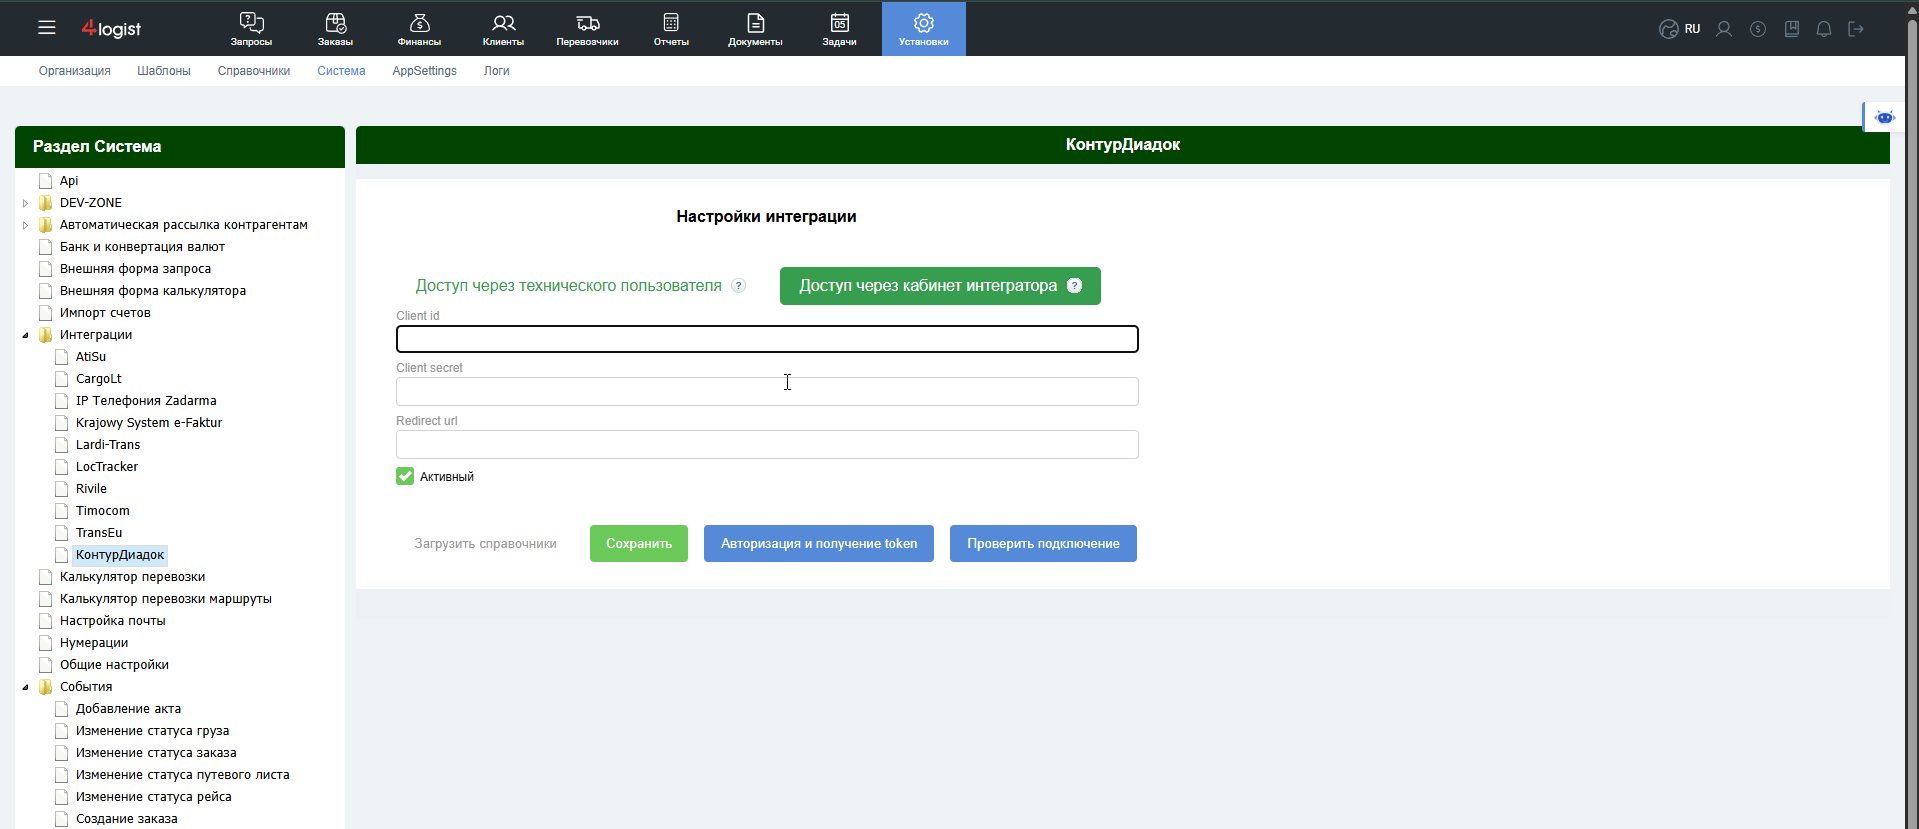This screenshot has width=1919, height=829.
Task: Expand Автоматическая рассылка контрагентам node
Action: click(x=25, y=225)
